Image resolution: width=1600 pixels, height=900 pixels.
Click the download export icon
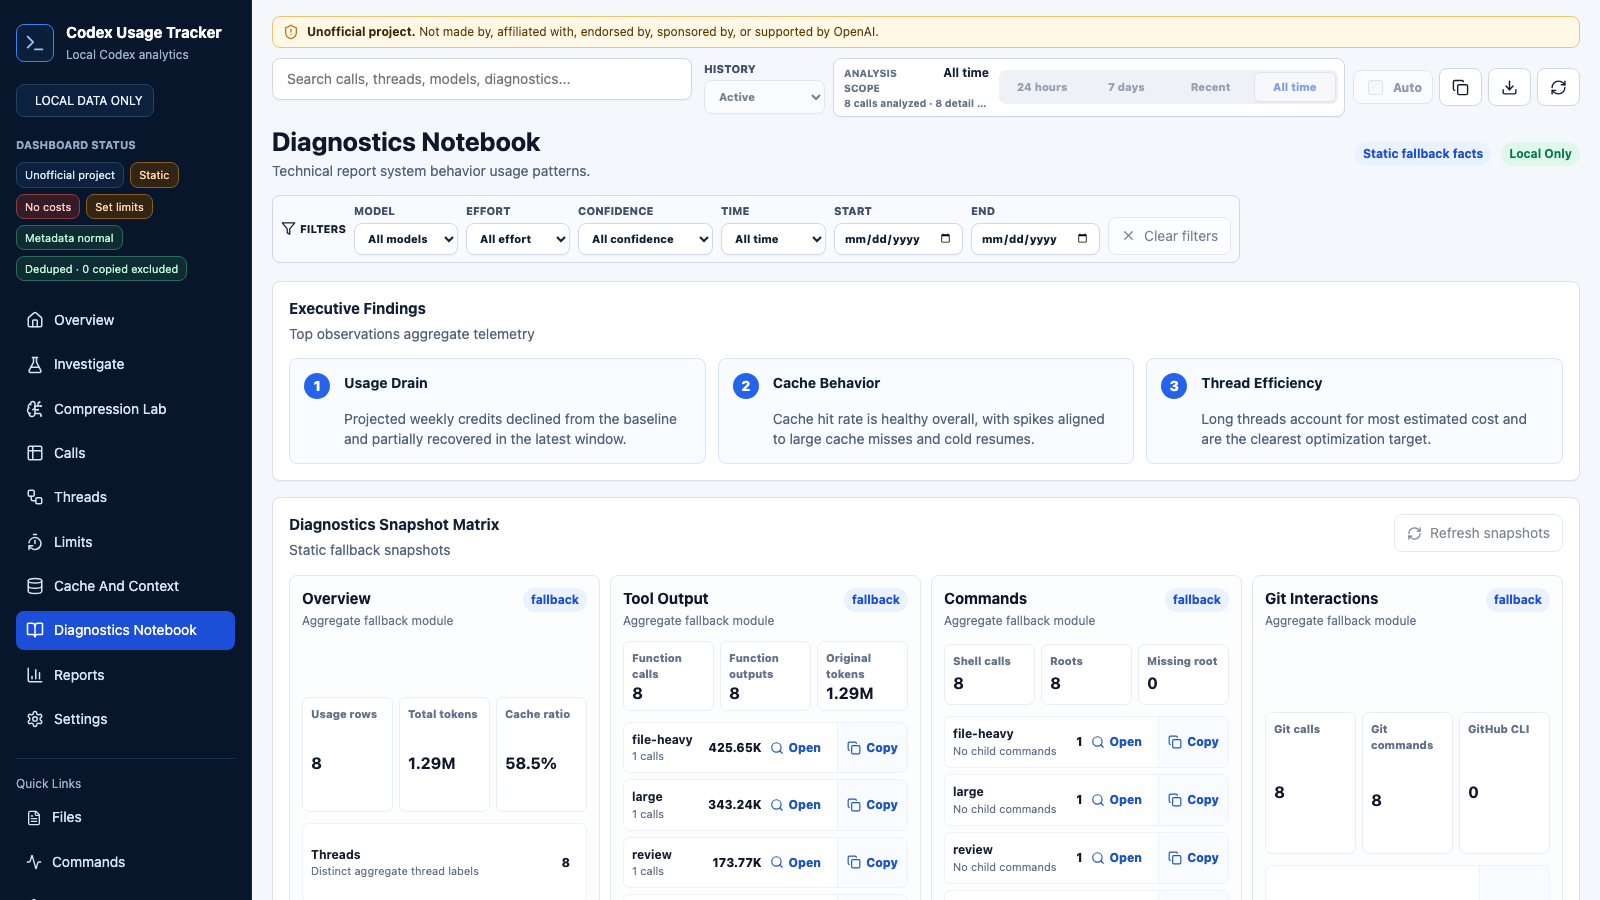click(x=1509, y=87)
